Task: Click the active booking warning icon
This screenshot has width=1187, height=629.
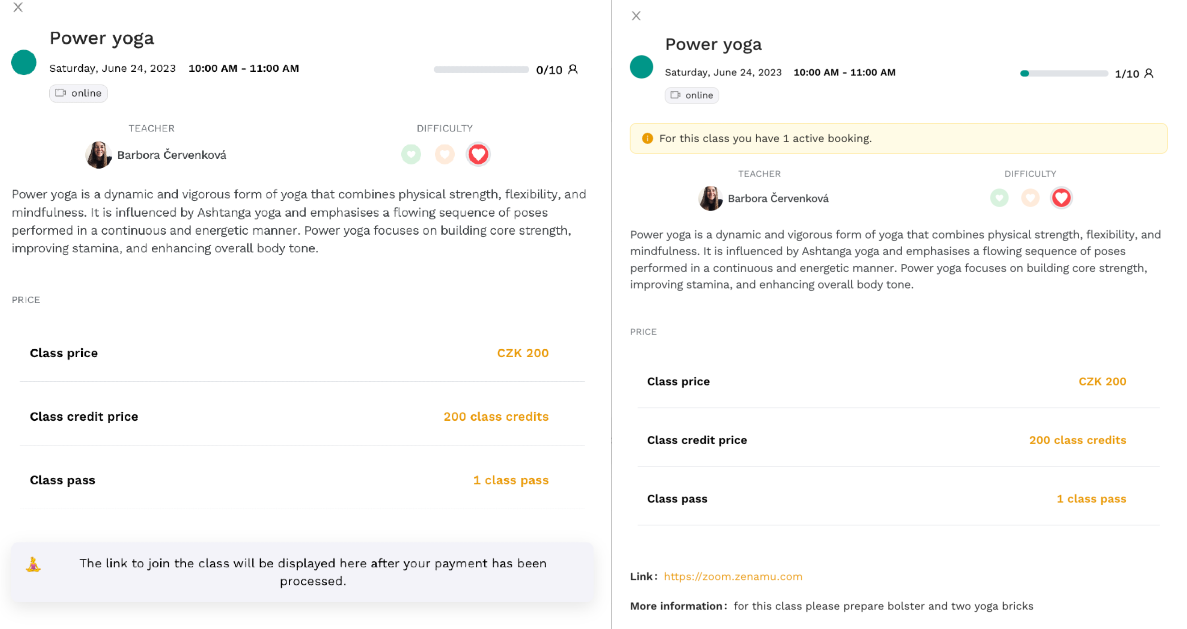Action: (x=647, y=139)
